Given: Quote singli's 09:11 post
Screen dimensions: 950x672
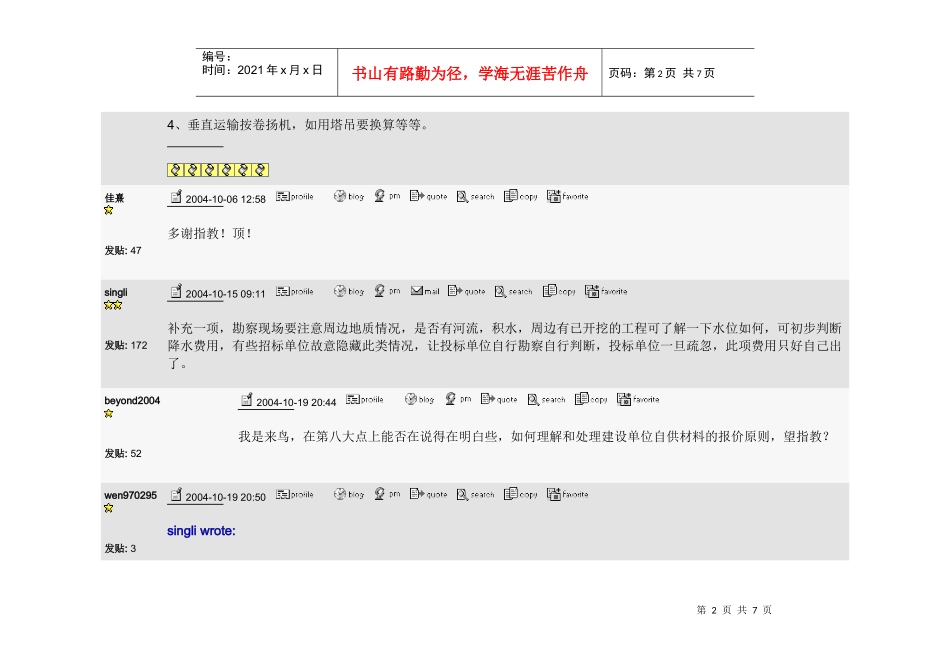Looking at the screenshot, I should 467,291.
